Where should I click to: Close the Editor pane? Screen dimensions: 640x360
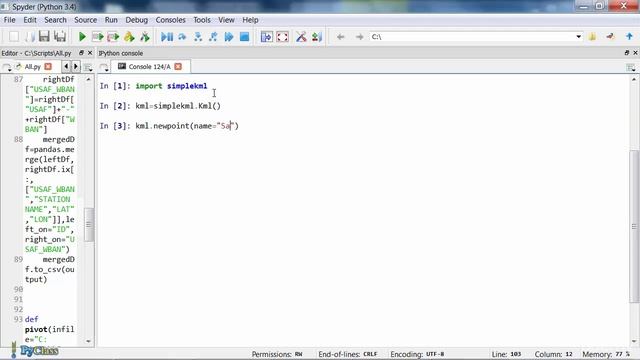(x=90, y=53)
